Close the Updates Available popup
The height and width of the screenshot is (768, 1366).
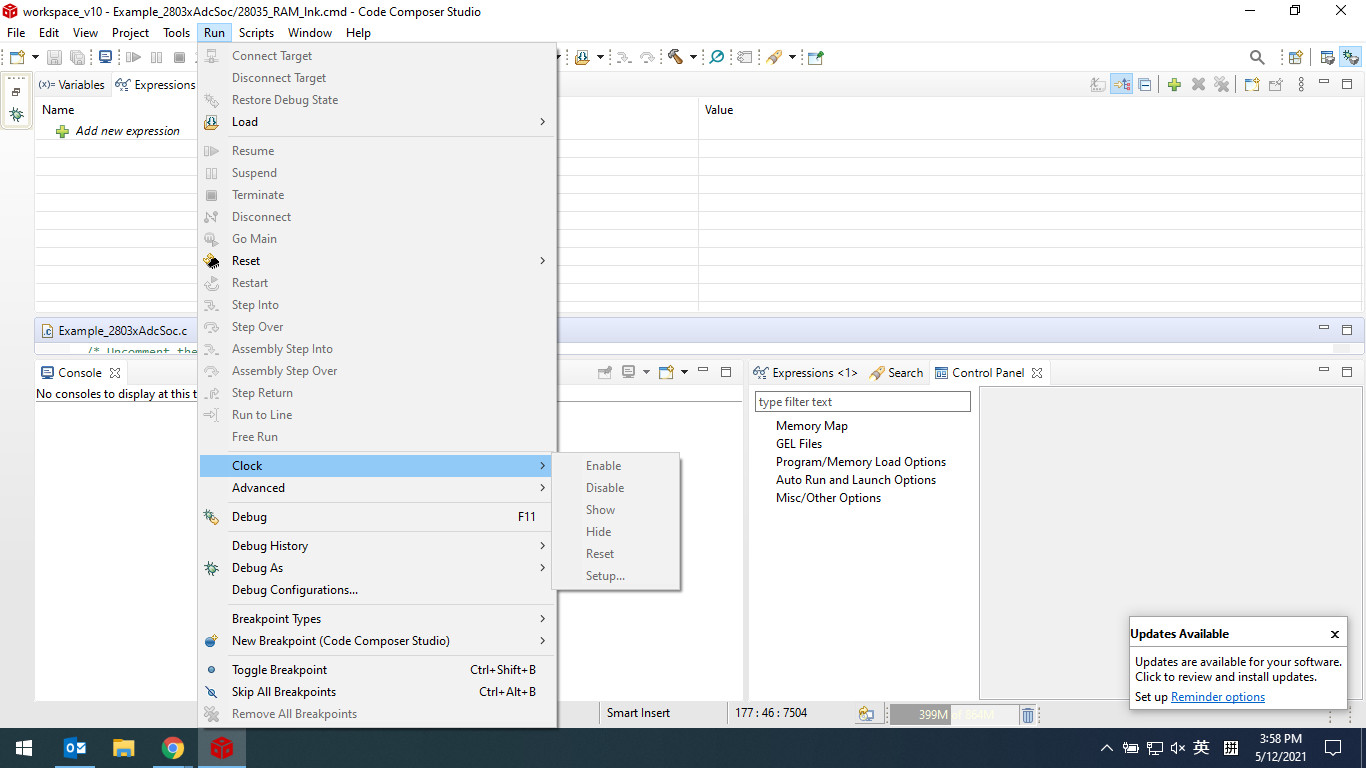click(x=1335, y=634)
